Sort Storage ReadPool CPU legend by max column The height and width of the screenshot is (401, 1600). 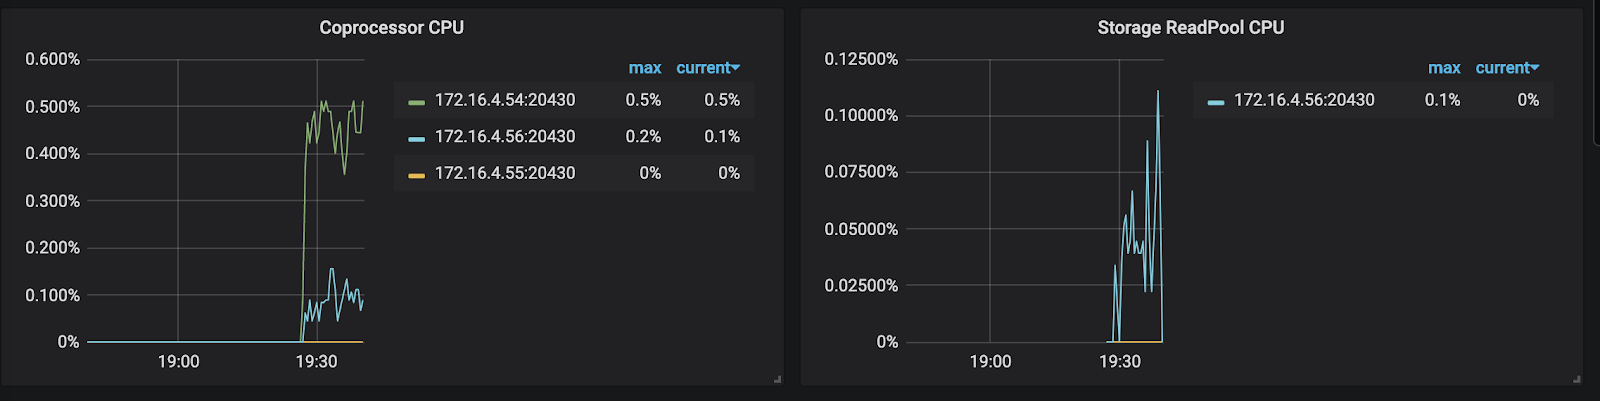tap(1444, 68)
